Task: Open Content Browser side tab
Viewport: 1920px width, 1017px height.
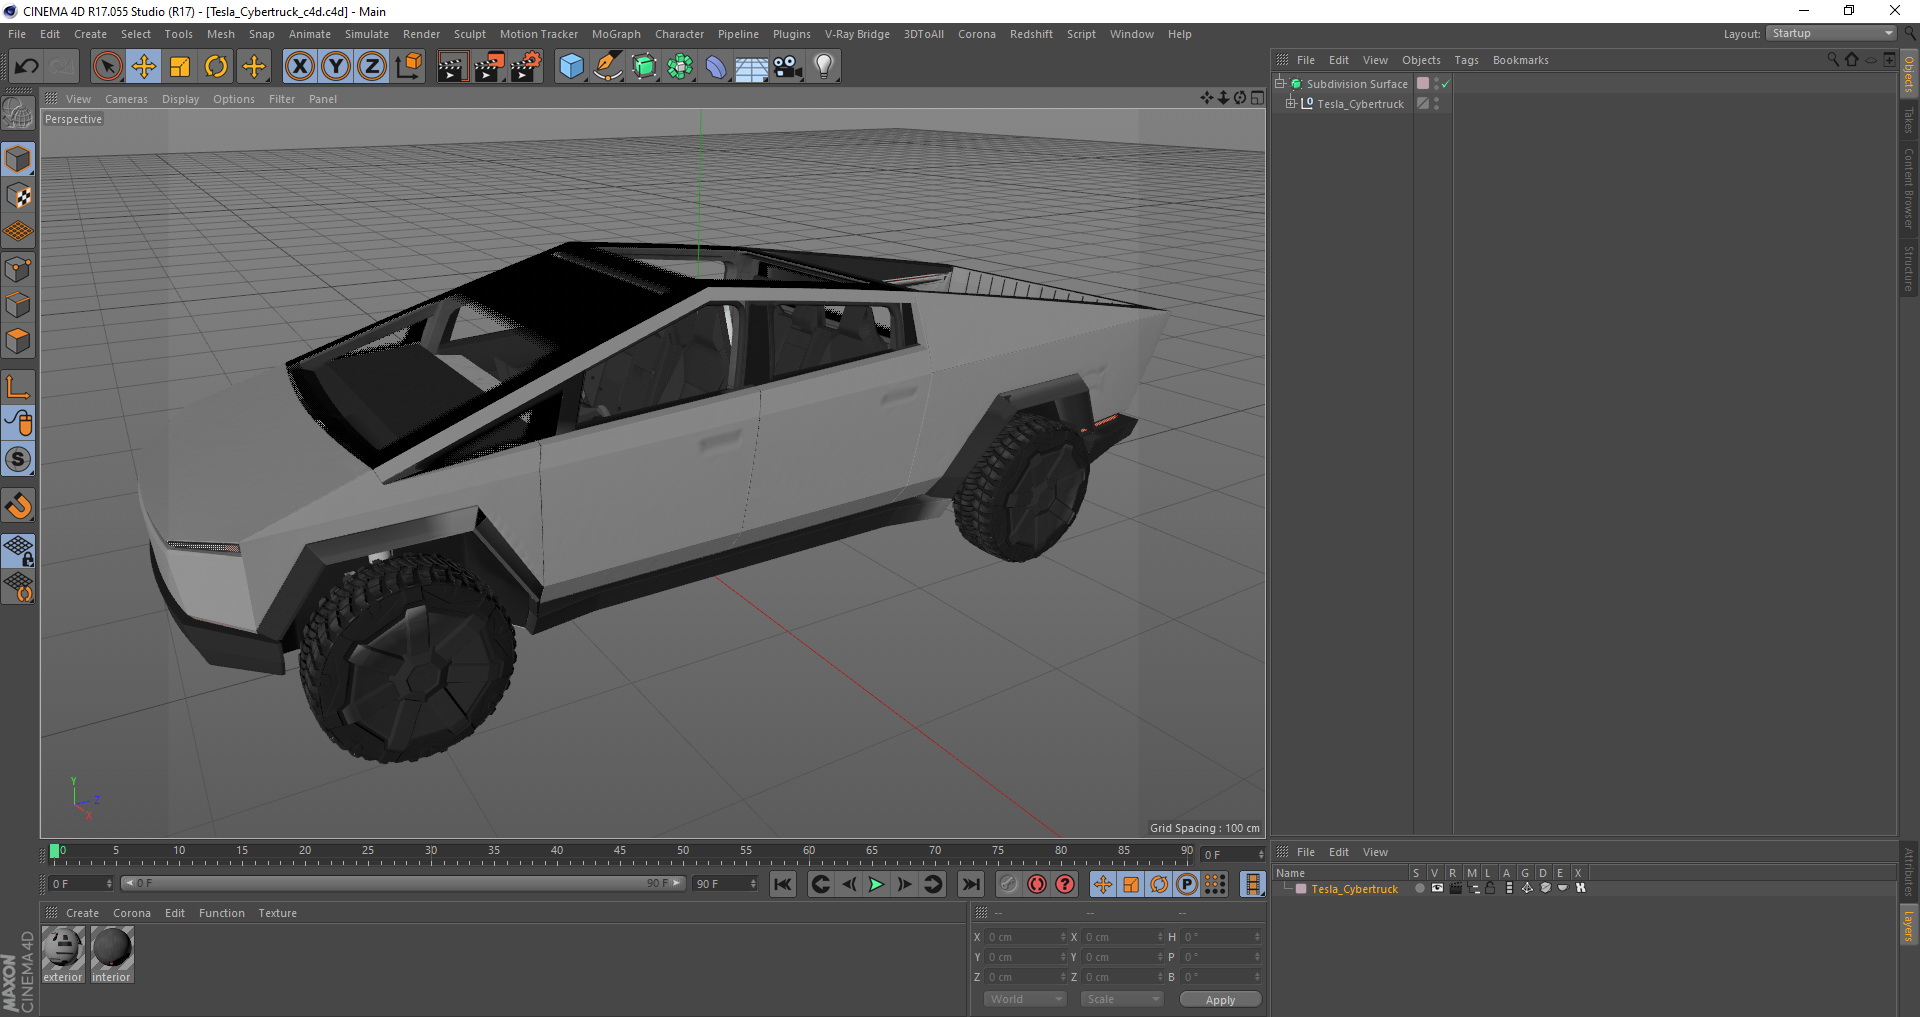Action: pyautogui.click(x=1908, y=189)
